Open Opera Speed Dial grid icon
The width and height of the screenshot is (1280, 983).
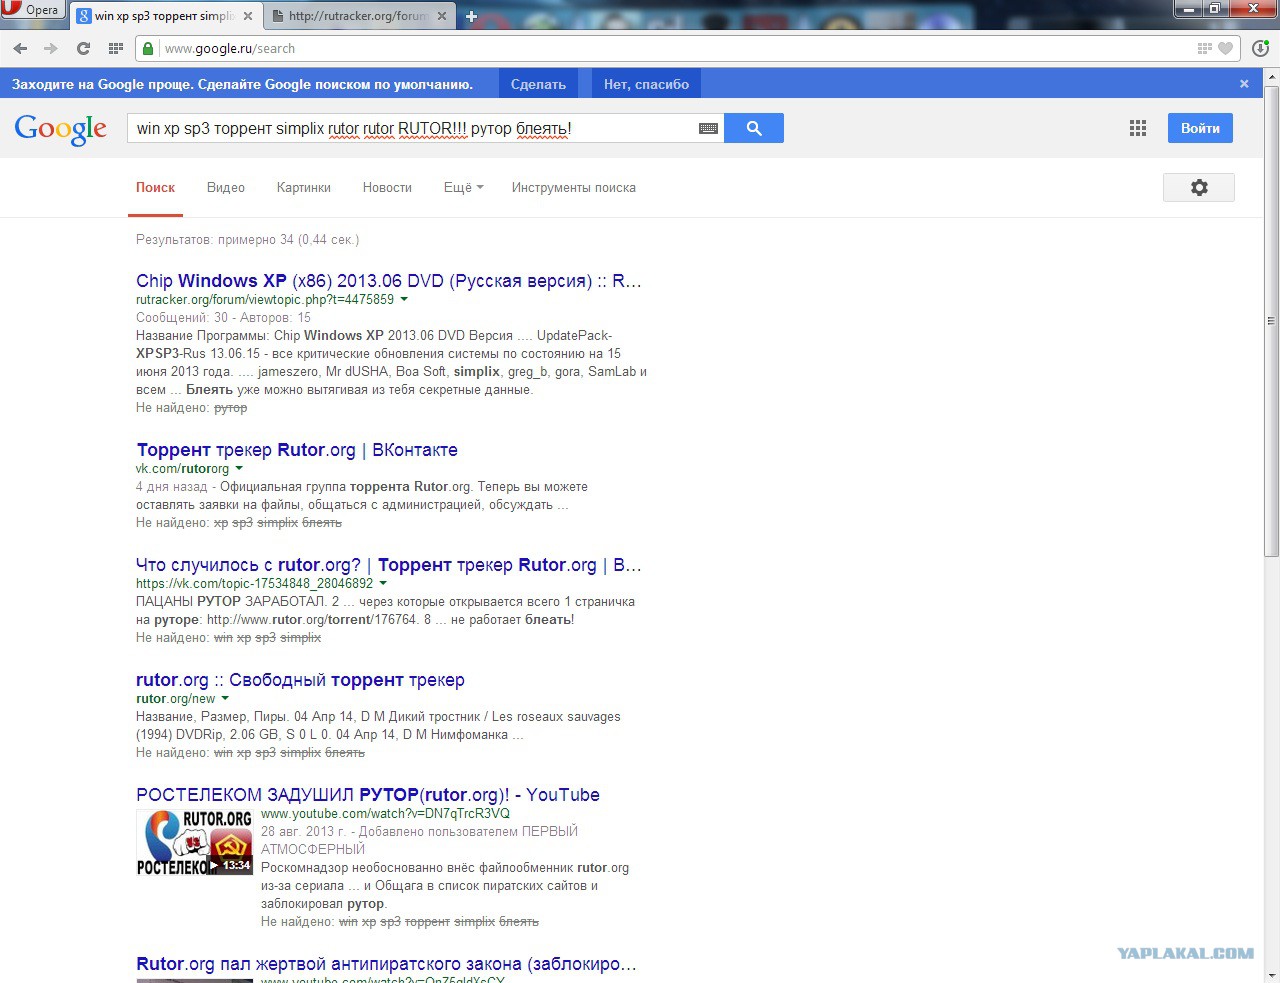tap(116, 48)
